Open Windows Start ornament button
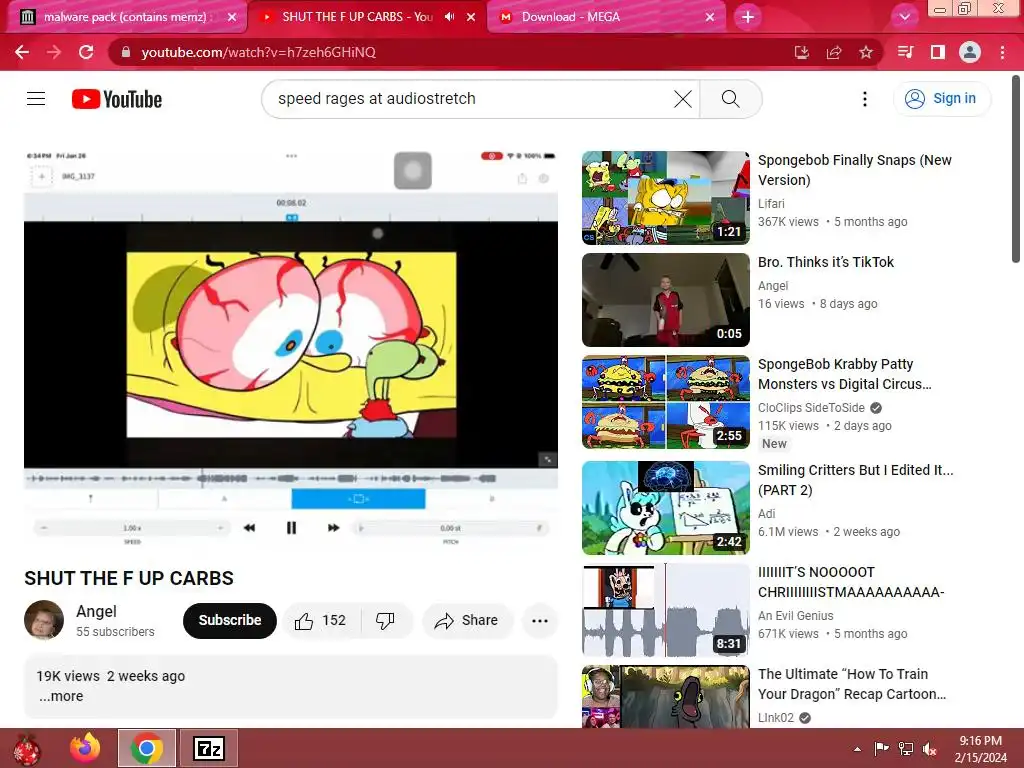 pos(27,748)
